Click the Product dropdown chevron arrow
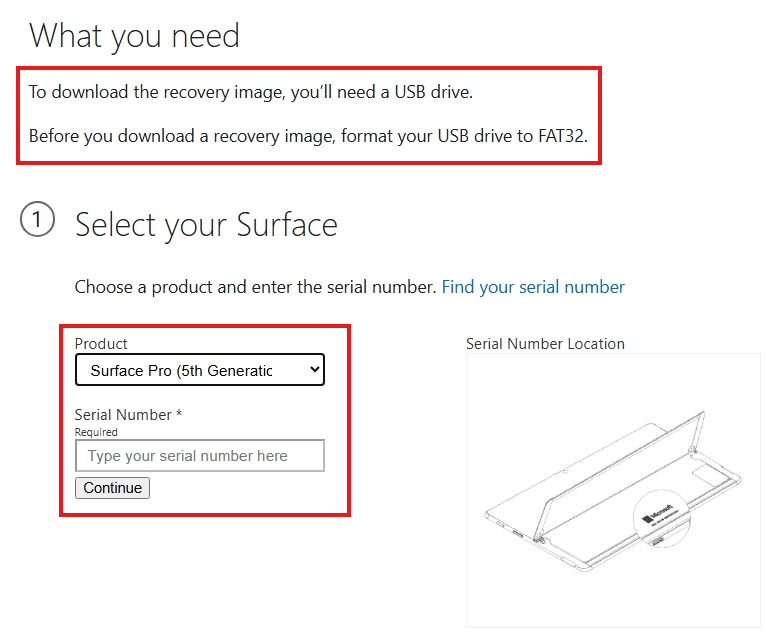766x638 pixels. (315, 369)
